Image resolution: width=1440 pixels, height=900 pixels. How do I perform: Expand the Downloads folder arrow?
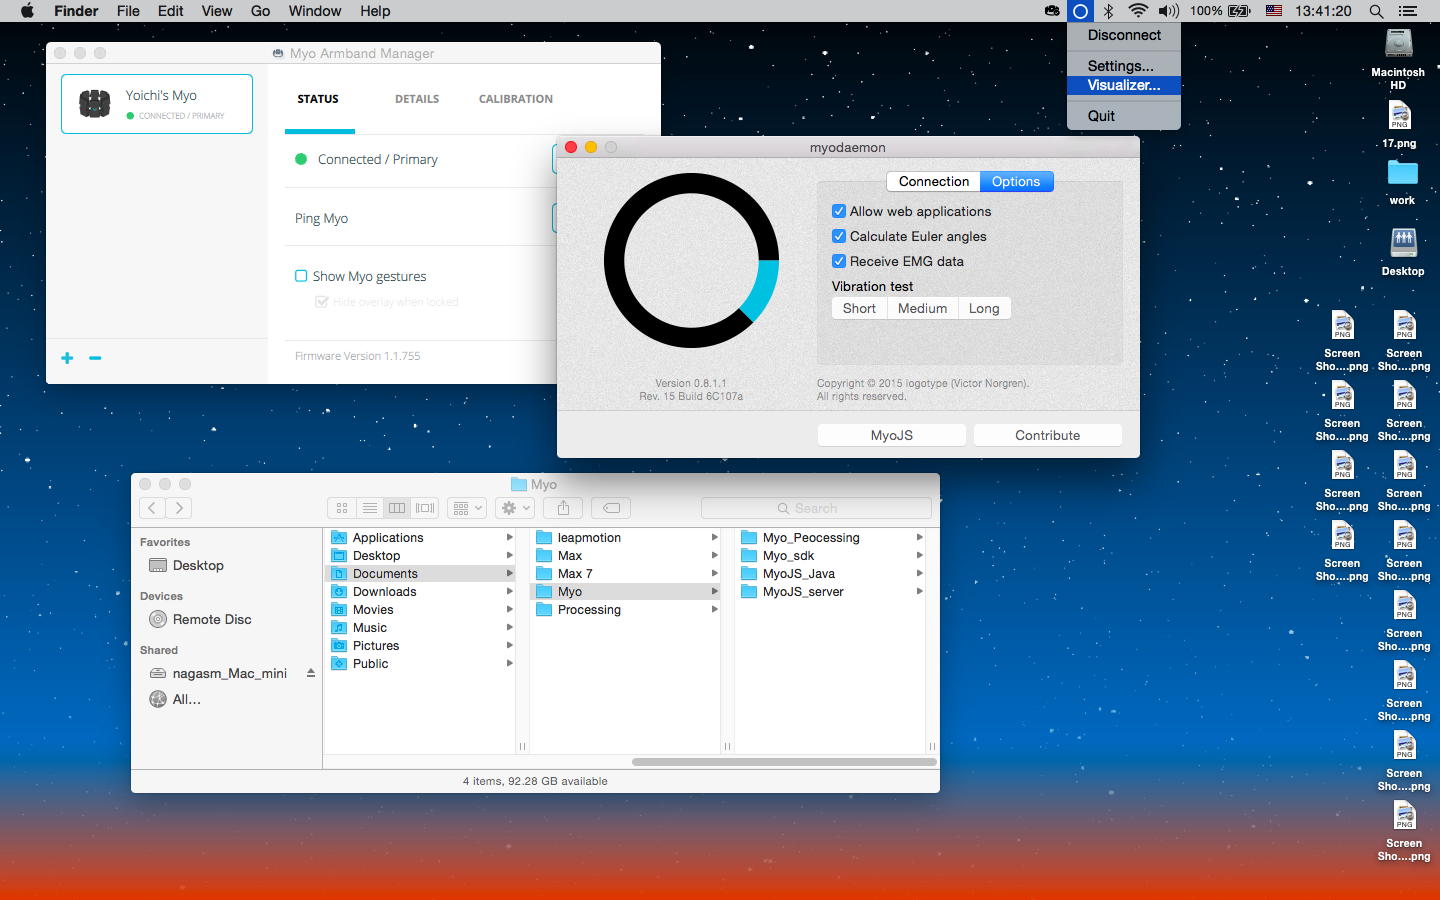tap(509, 592)
